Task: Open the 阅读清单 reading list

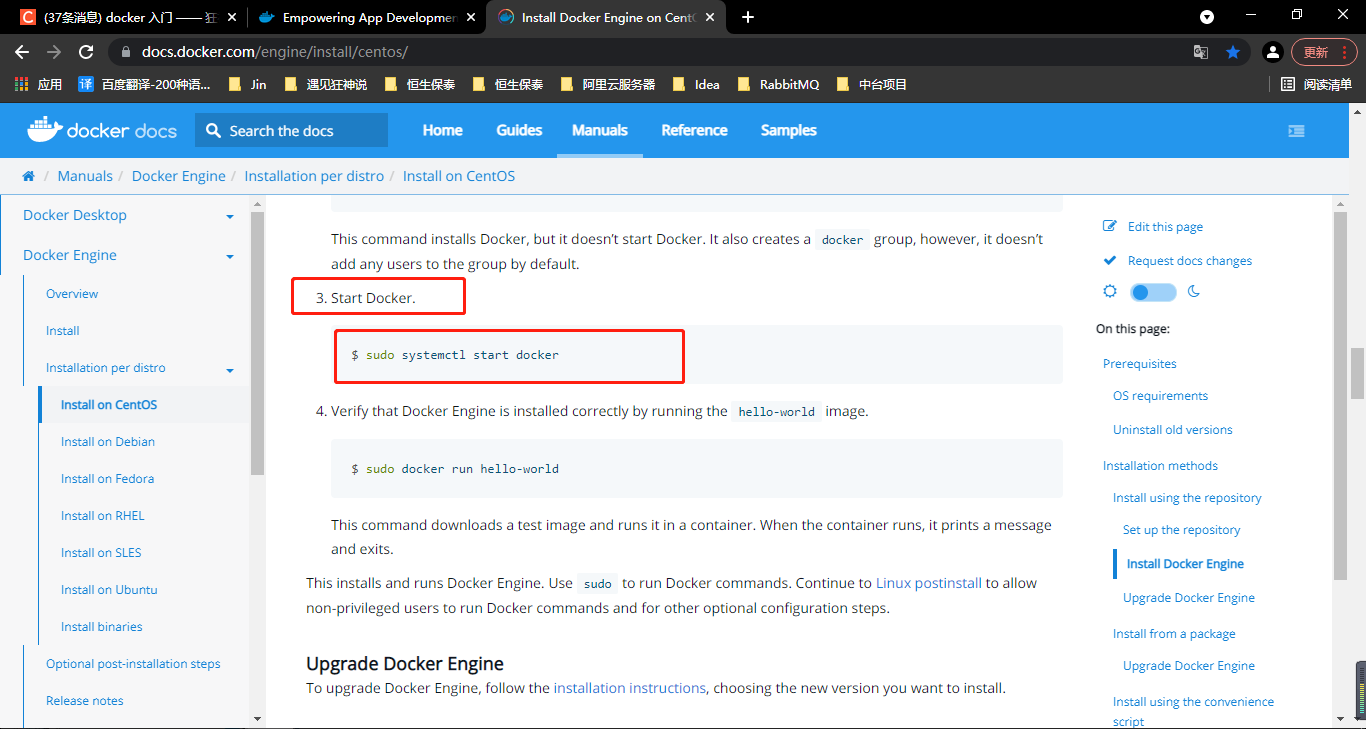Action: pyautogui.click(x=1316, y=84)
